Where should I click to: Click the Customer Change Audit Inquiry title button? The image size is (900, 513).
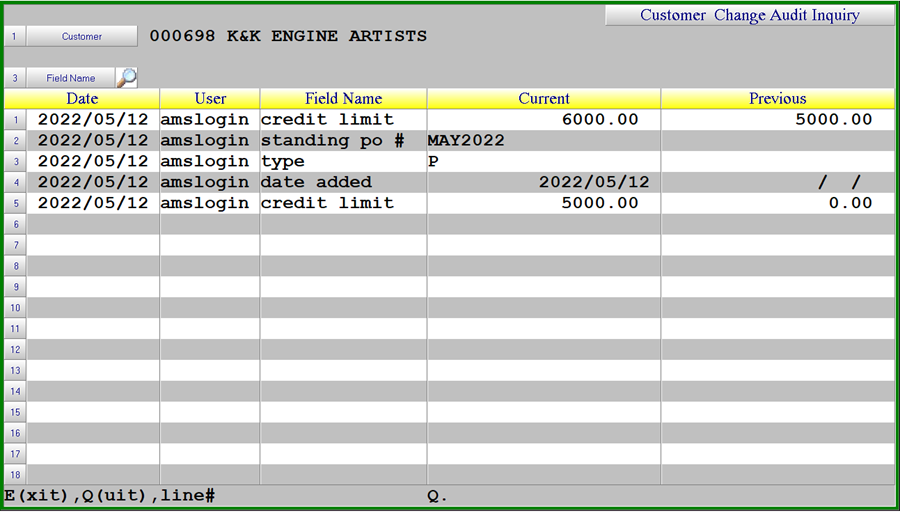pyautogui.click(x=750, y=15)
